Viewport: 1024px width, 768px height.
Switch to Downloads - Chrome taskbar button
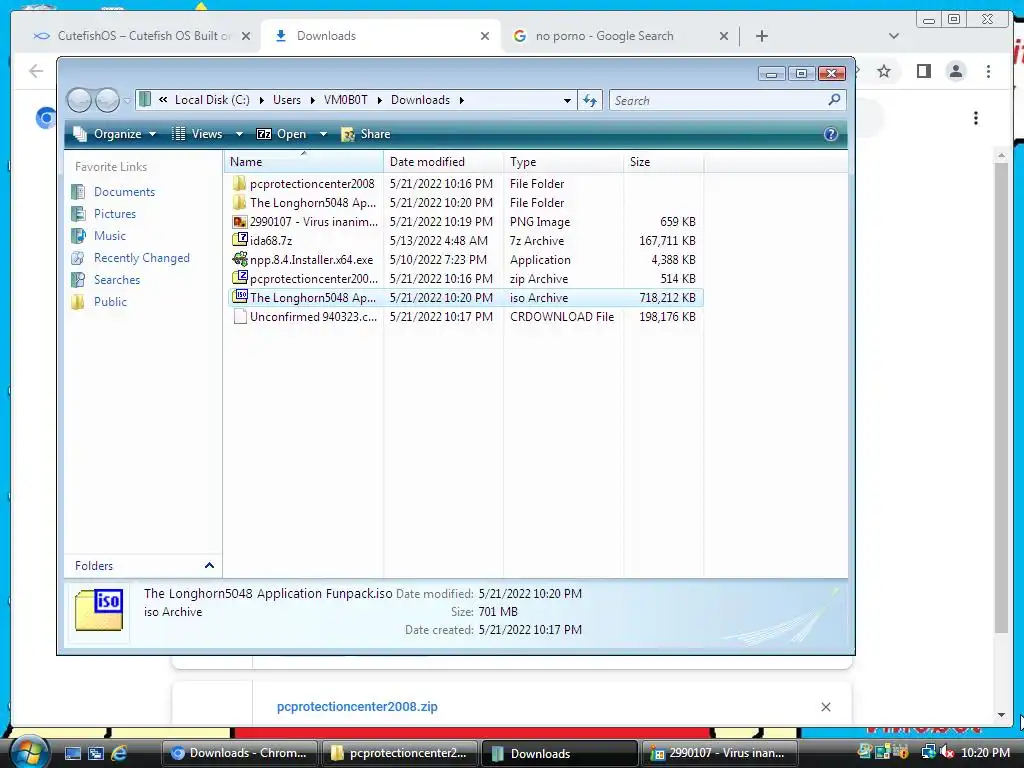point(239,753)
